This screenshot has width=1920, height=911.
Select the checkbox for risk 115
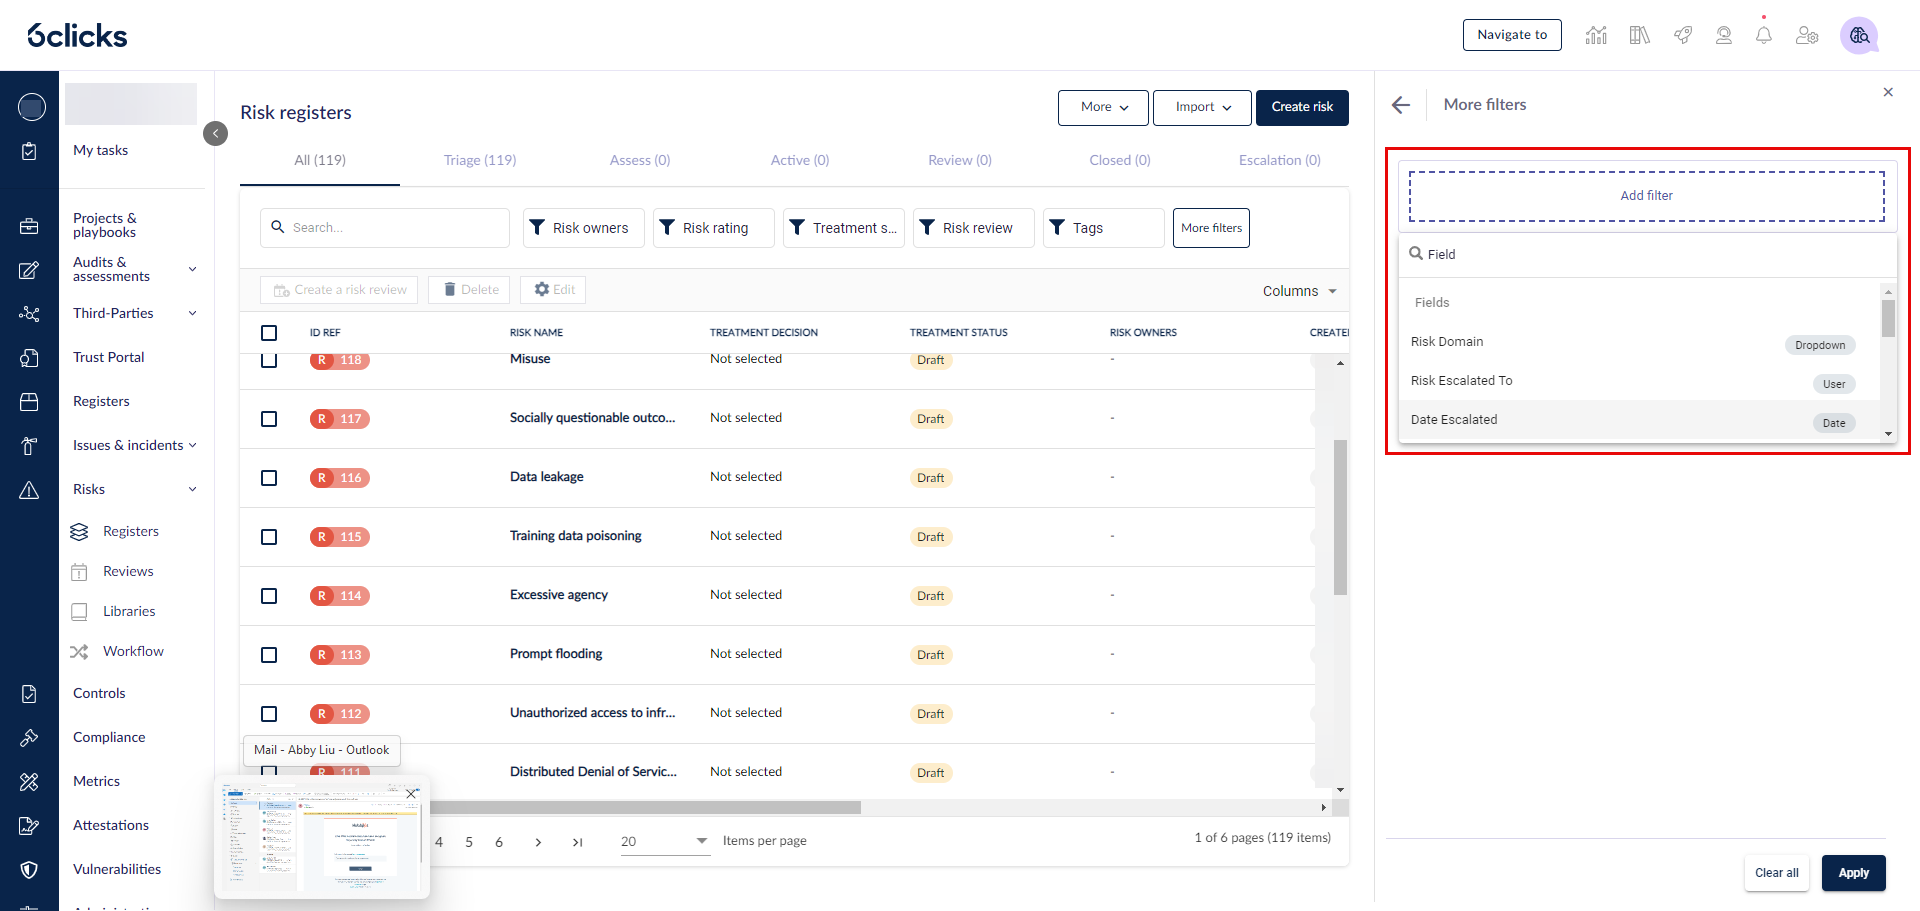[x=269, y=537]
